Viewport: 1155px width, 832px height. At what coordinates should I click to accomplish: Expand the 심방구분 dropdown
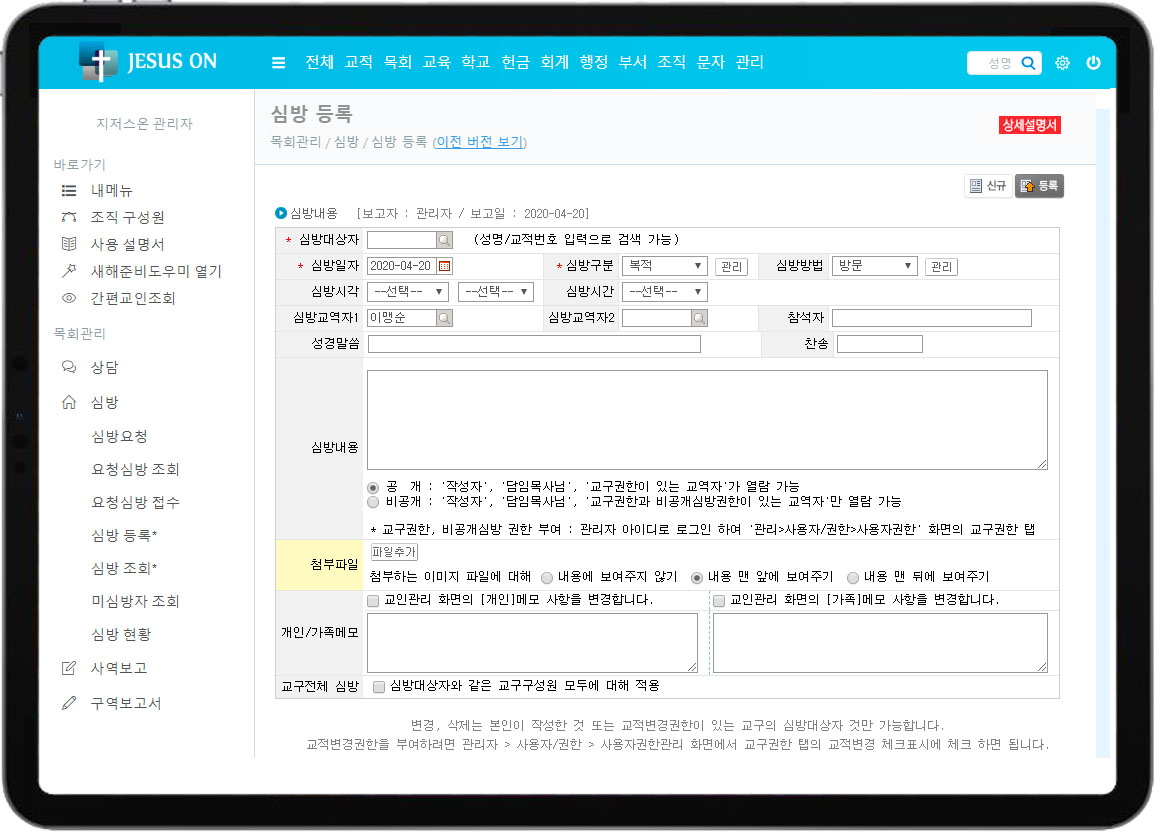[664, 266]
